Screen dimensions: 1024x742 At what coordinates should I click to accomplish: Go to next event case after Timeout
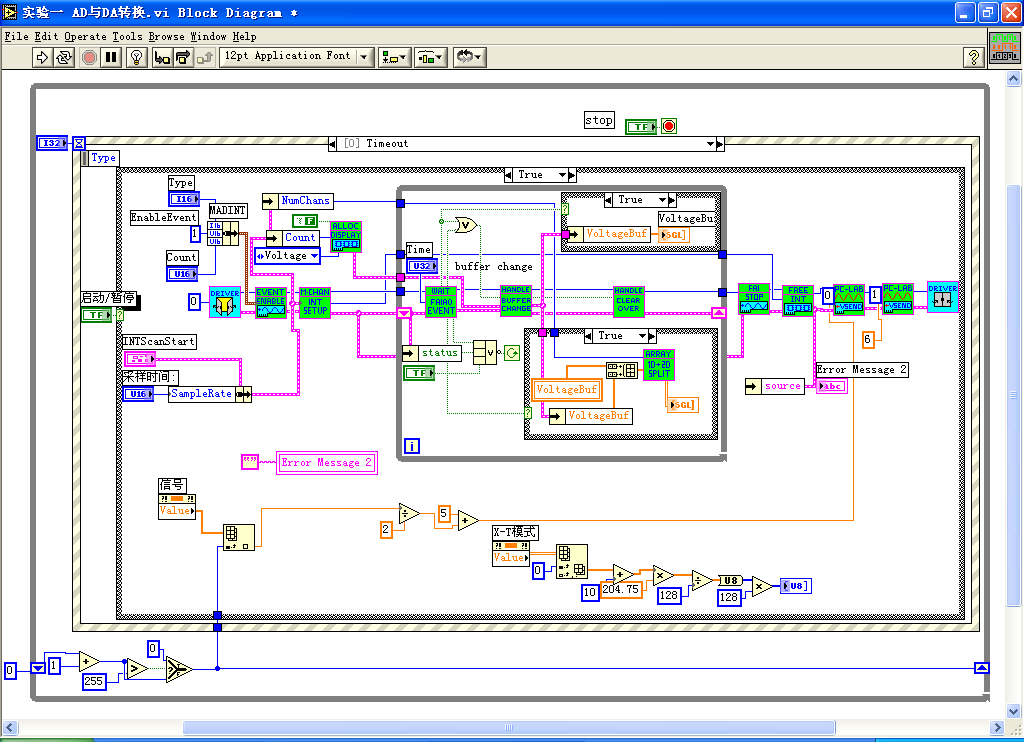pos(716,144)
